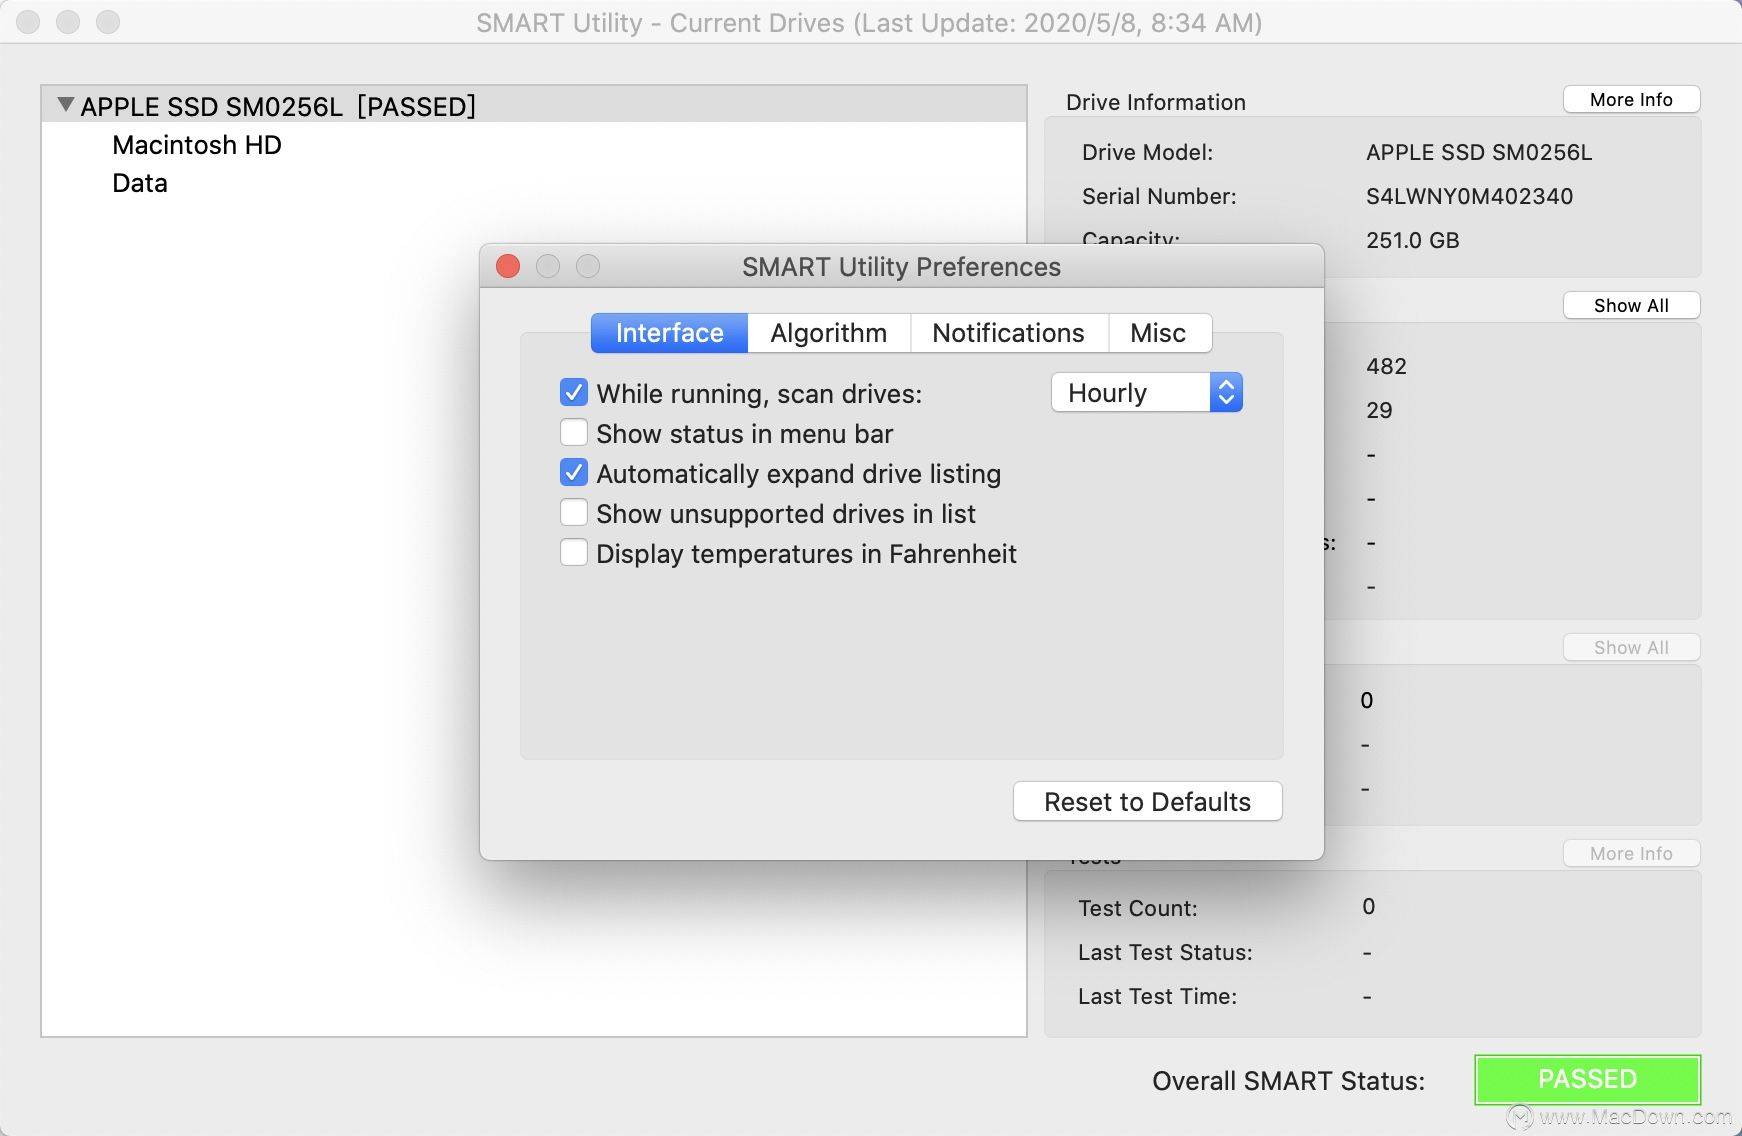
Task: Uncheck While running, scan drives
Action: point(574,392)
